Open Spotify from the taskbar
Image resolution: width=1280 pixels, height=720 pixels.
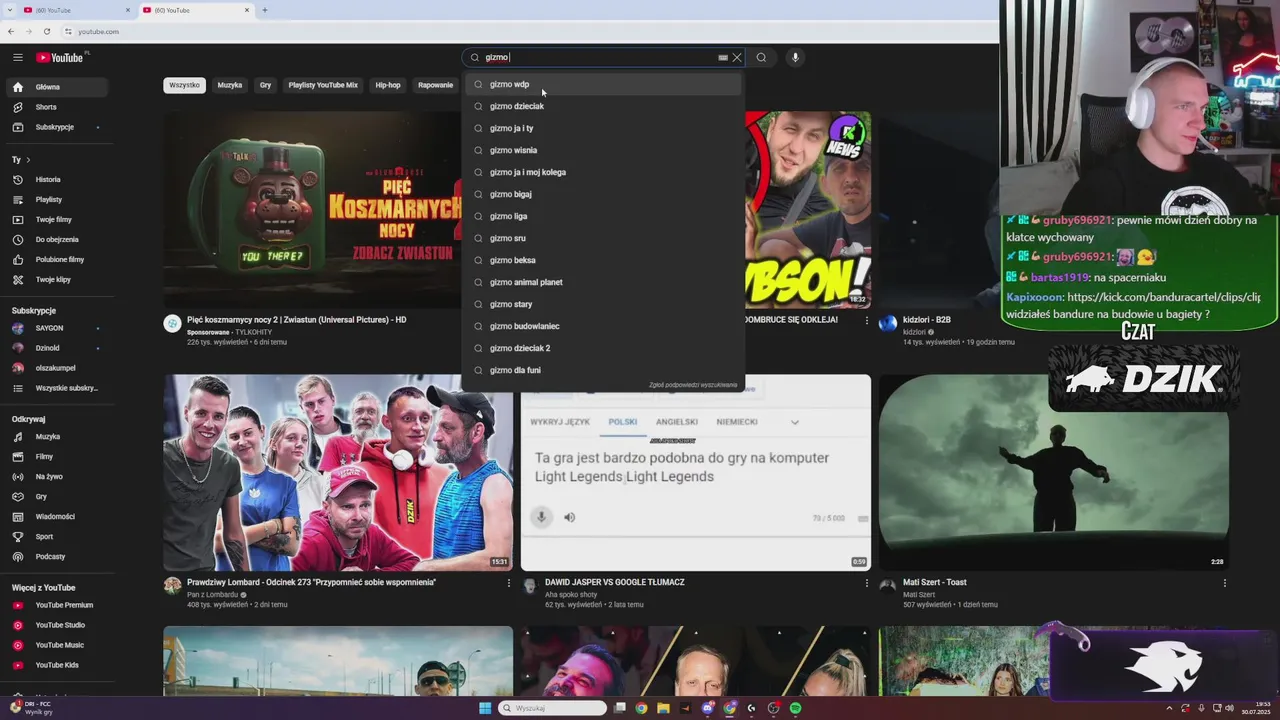click(795, 708)
